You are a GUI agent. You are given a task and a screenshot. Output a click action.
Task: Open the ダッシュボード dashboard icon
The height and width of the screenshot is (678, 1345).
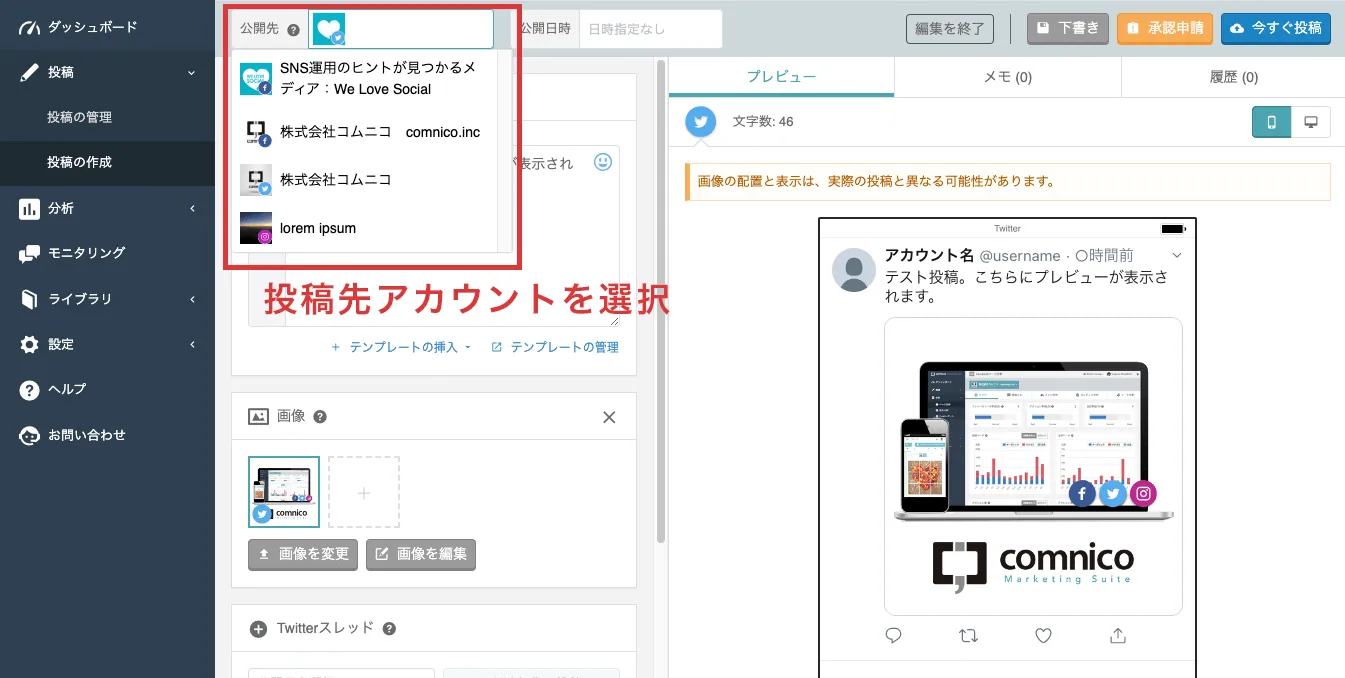tap(29, 27)
